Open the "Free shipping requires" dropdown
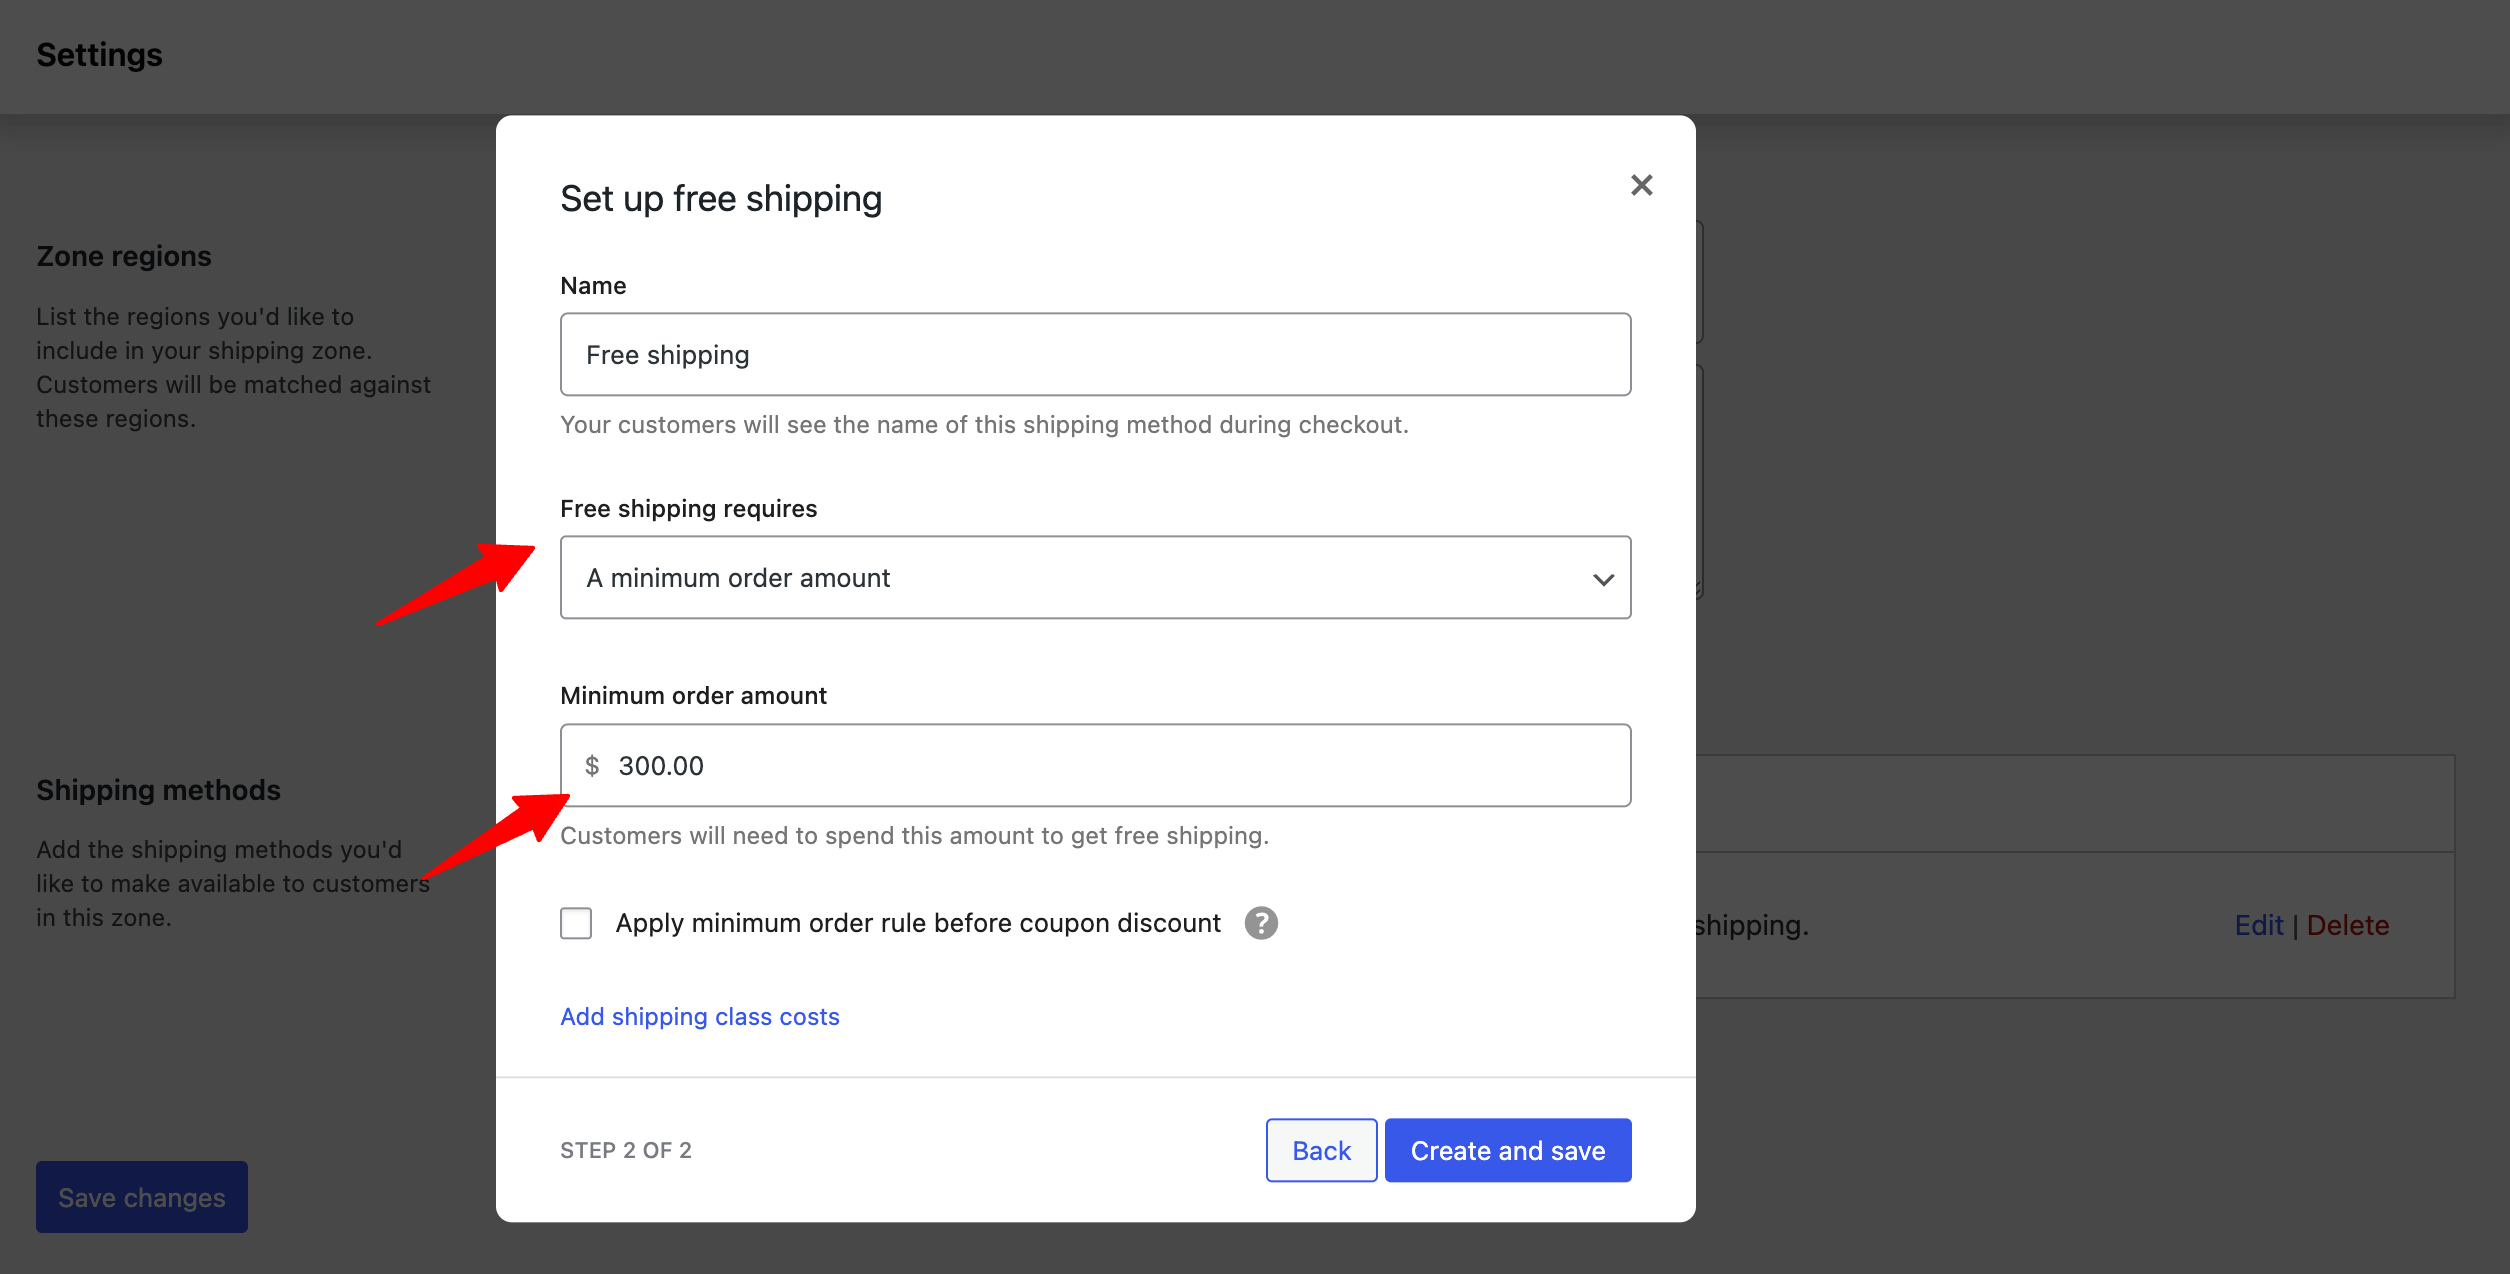2510x1274 pixels. coord(1095,578)
